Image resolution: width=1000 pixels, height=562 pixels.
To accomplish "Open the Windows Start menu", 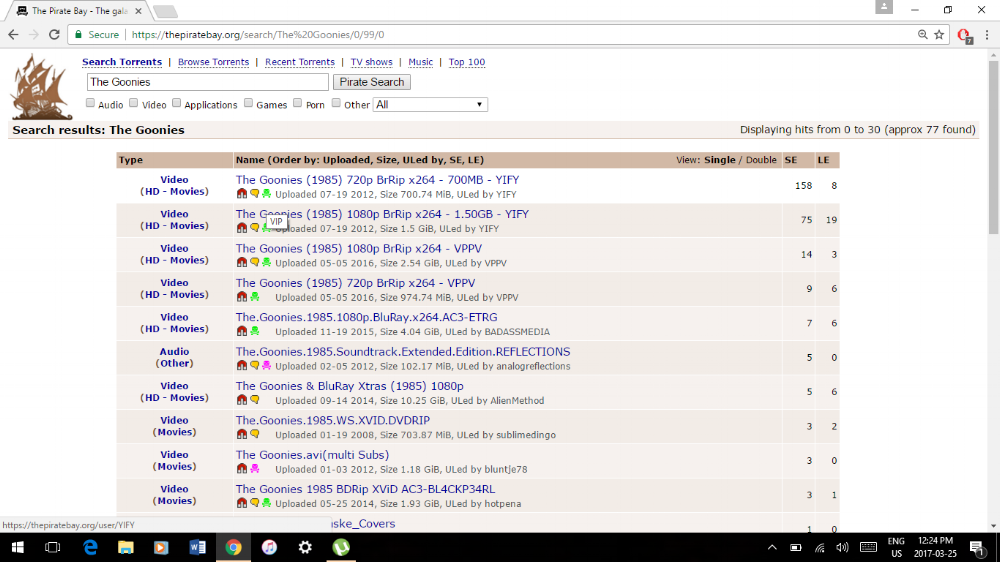I will coord(17,547).
